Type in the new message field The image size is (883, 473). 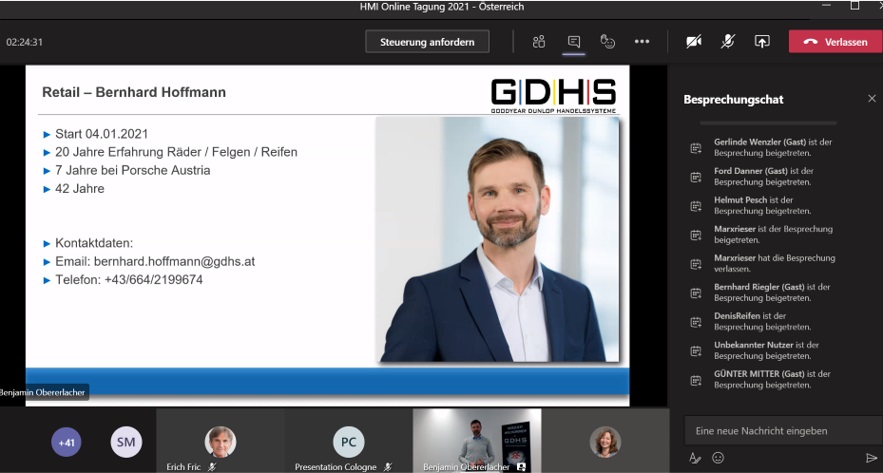(x=775, y=430)
